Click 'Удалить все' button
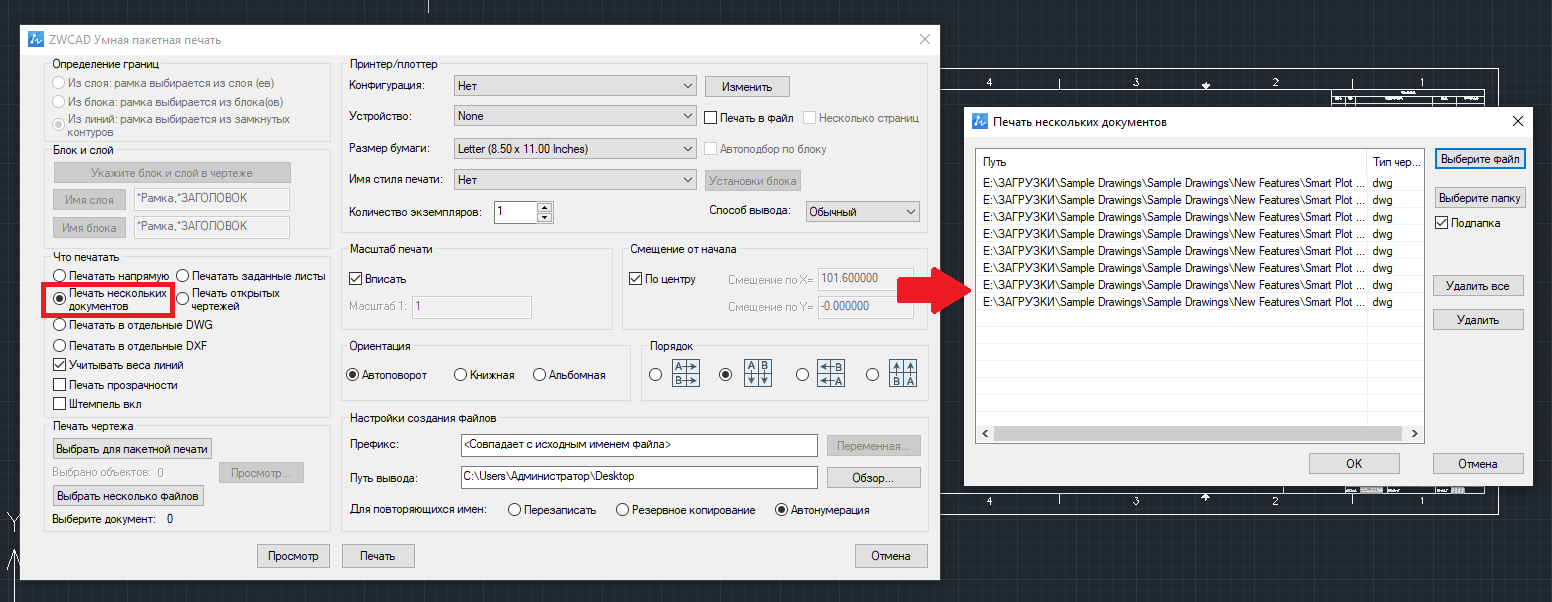 coord(1478,286)
